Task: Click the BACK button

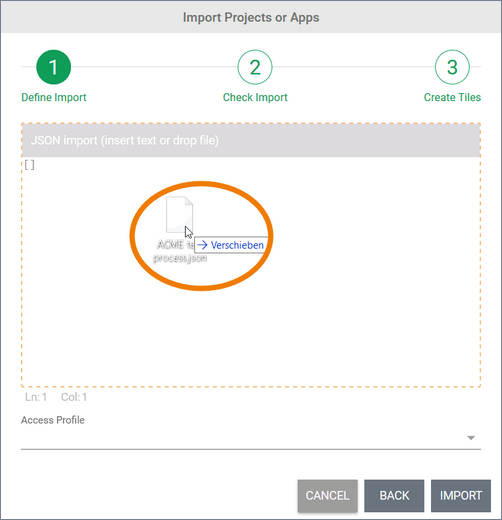Action: pos(394,496)
